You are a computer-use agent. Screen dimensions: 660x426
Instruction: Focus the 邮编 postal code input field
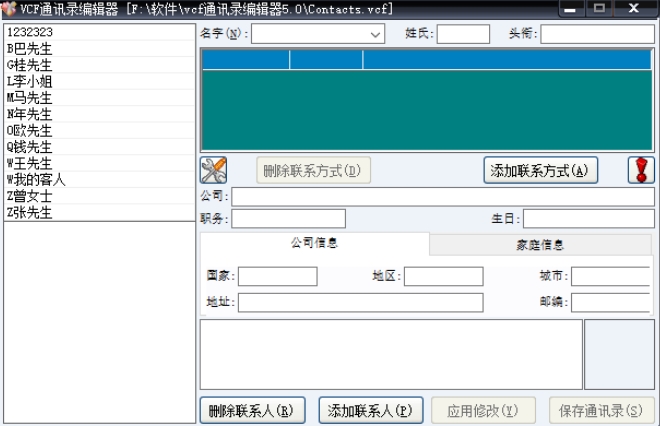pyautogui.click(x=610, y=303)
